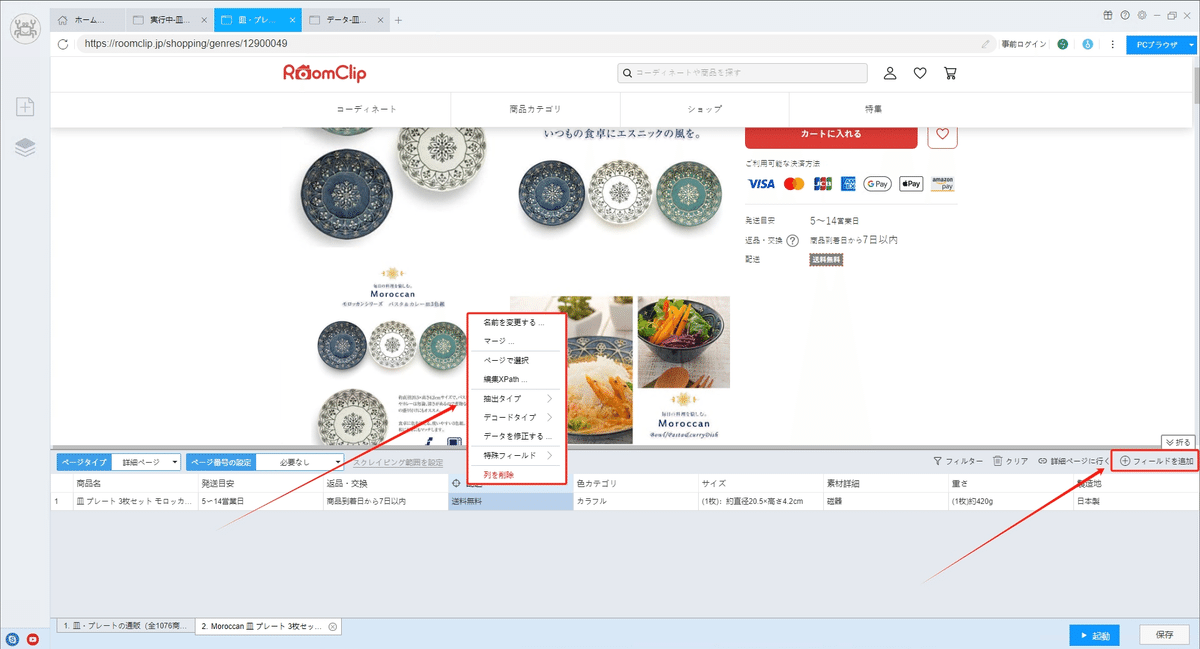This screenshot has height=649, width=1200.
Task: Select ページで選択 in context menu
Action: click(x=516, y=360)
